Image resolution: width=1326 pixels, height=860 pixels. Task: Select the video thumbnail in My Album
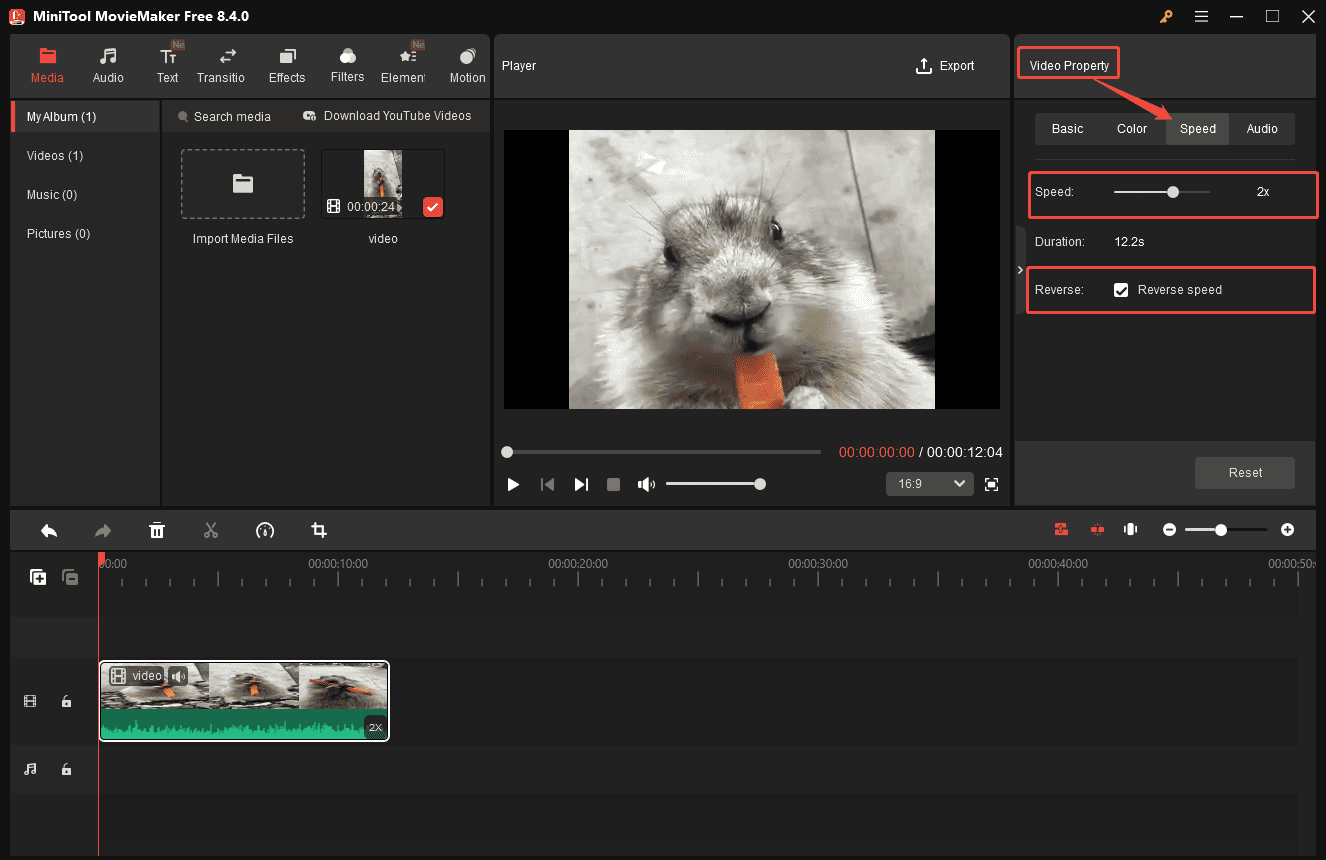(383, 182)
